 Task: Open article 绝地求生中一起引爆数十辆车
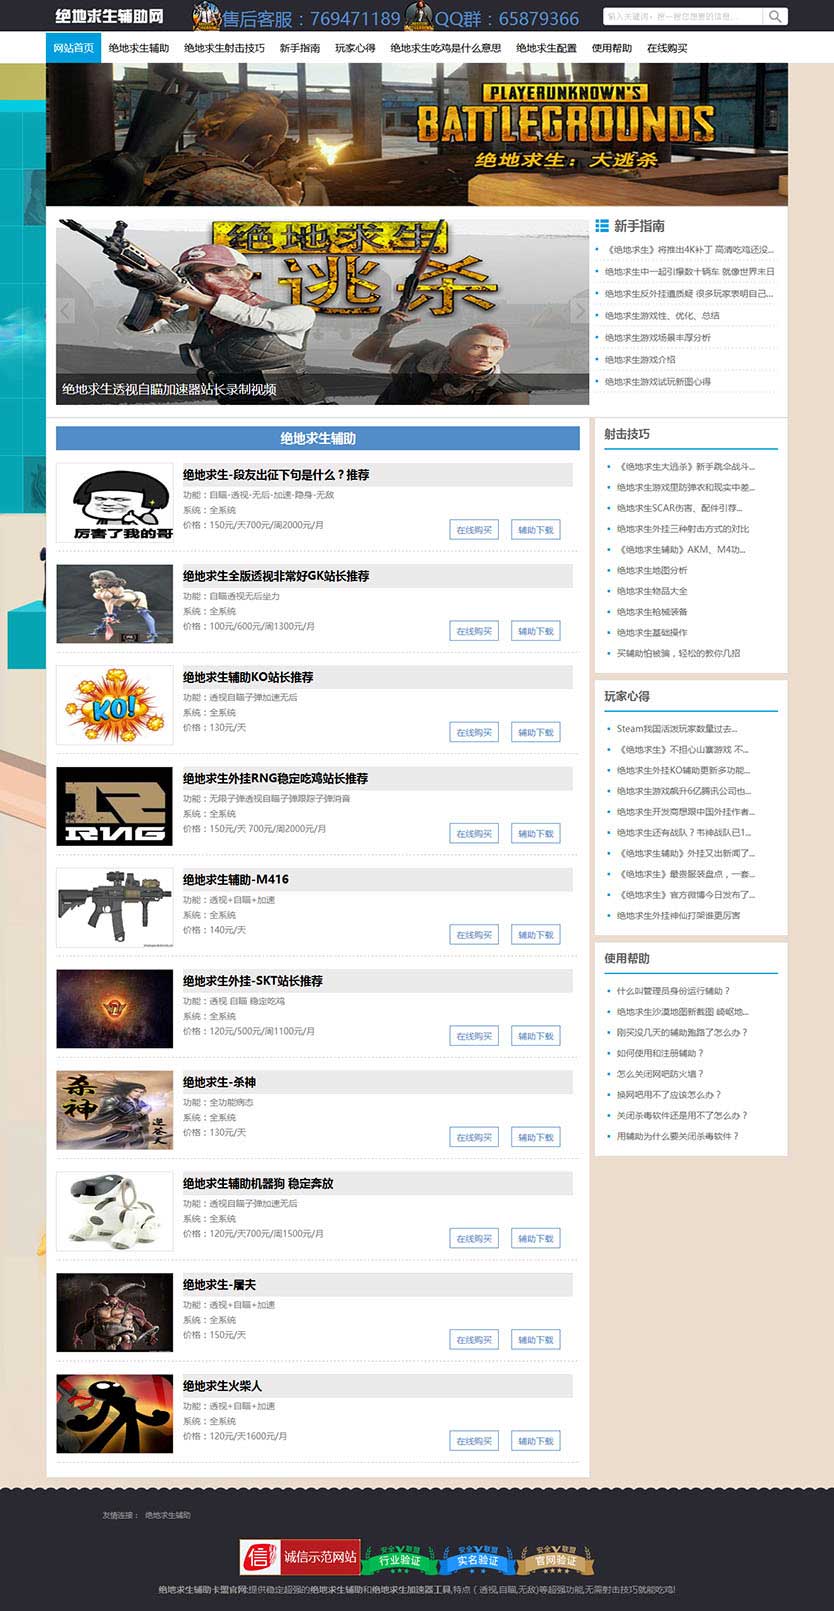coord(689,272)
